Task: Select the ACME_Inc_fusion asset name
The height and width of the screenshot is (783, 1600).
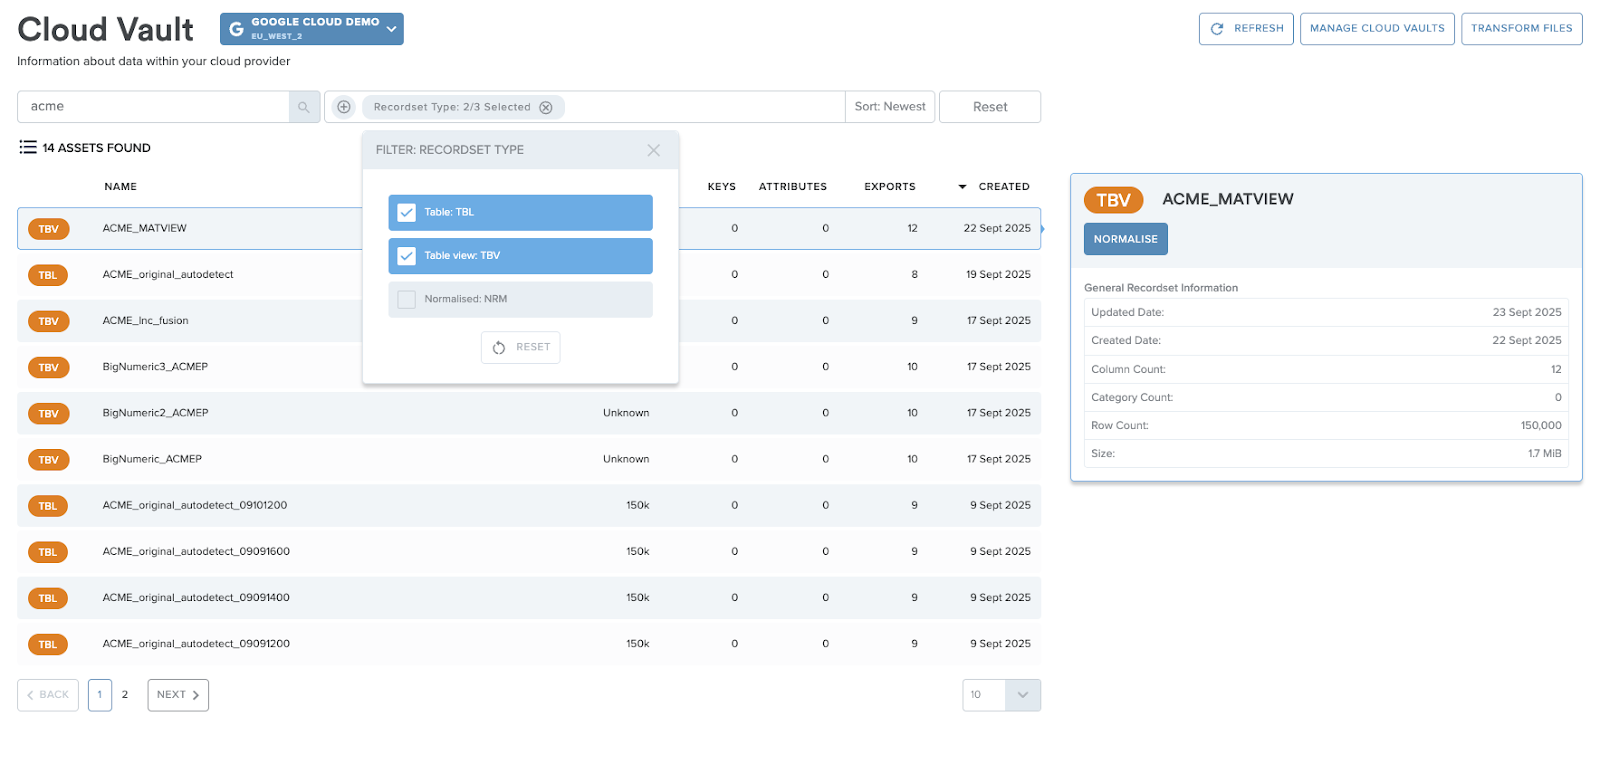Action: point(146,321)
